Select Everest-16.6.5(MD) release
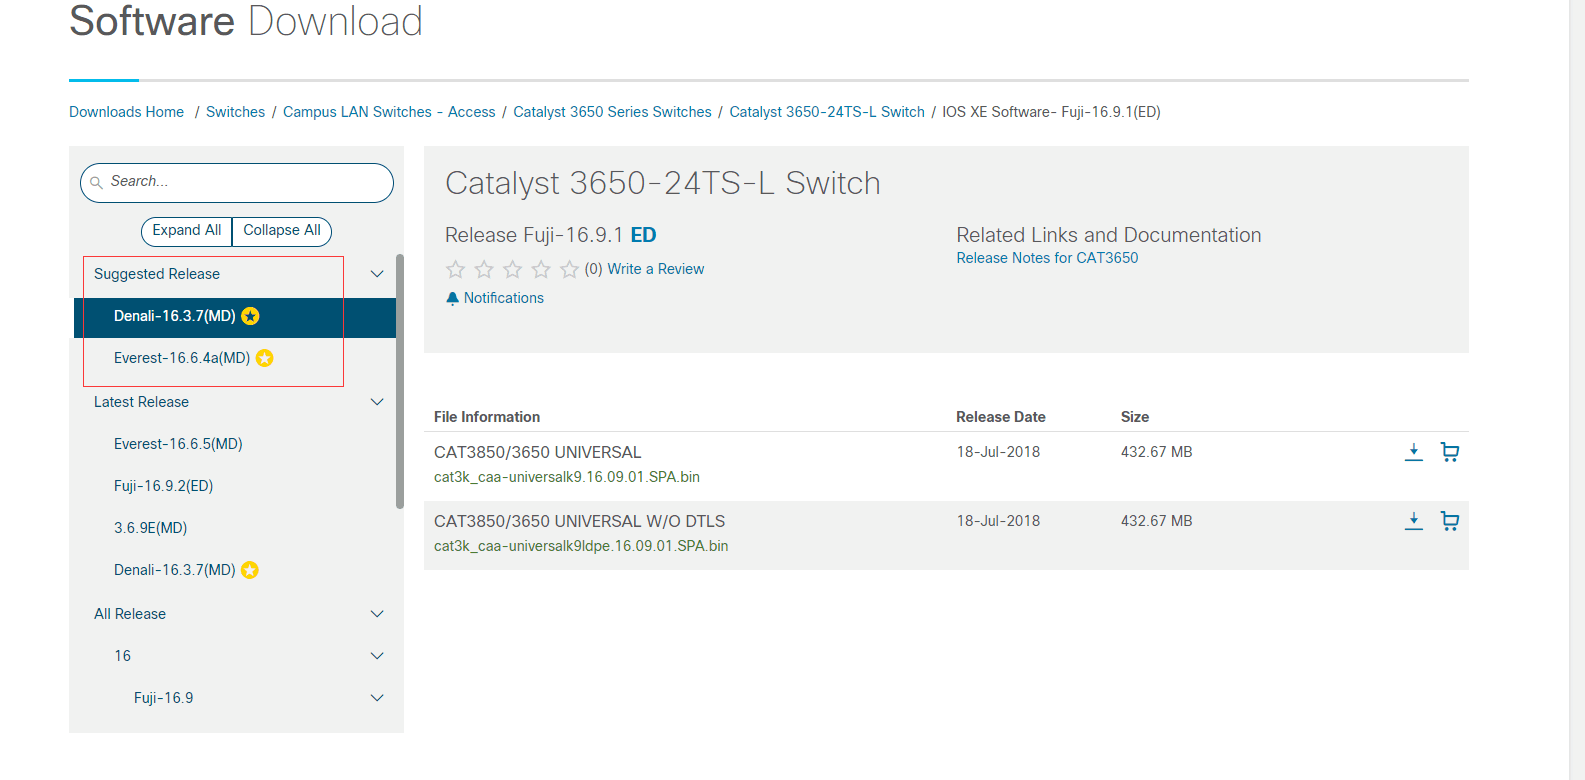Viewport: 1585px width, 780px height. point(178,444)
